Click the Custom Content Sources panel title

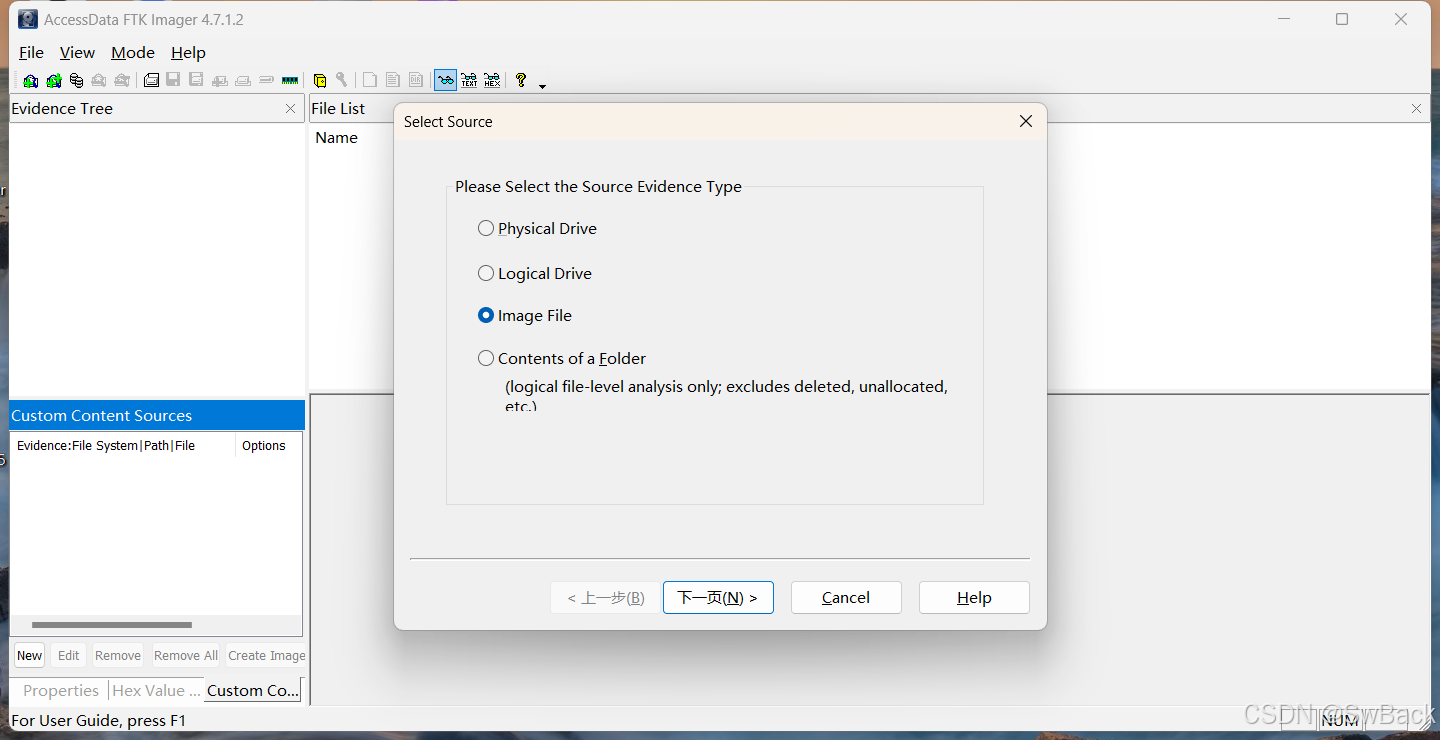pyautogui.click(x=157, y=415)
